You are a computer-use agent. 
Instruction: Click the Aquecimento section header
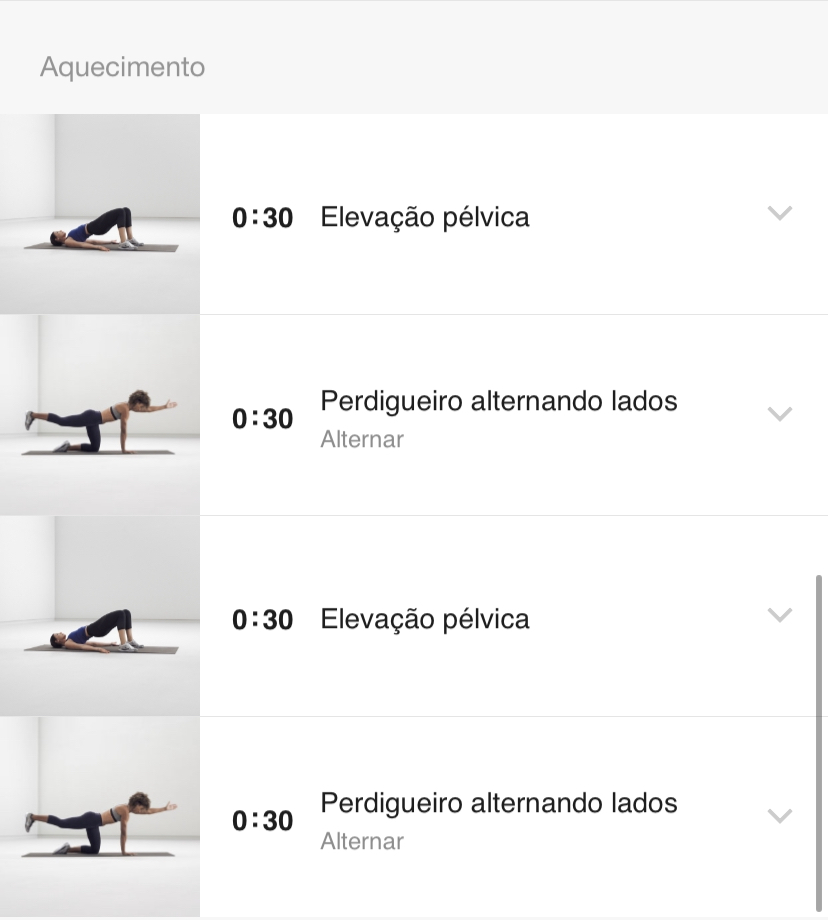123,67
